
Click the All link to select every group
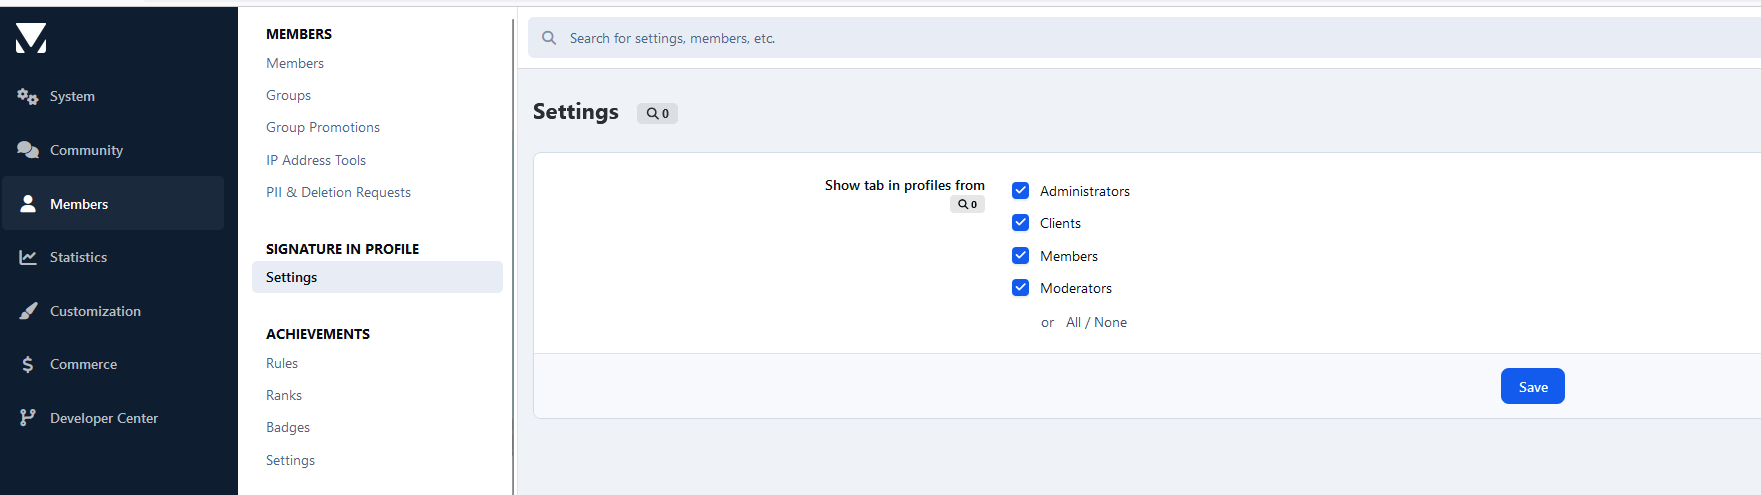pos(1073,322)
